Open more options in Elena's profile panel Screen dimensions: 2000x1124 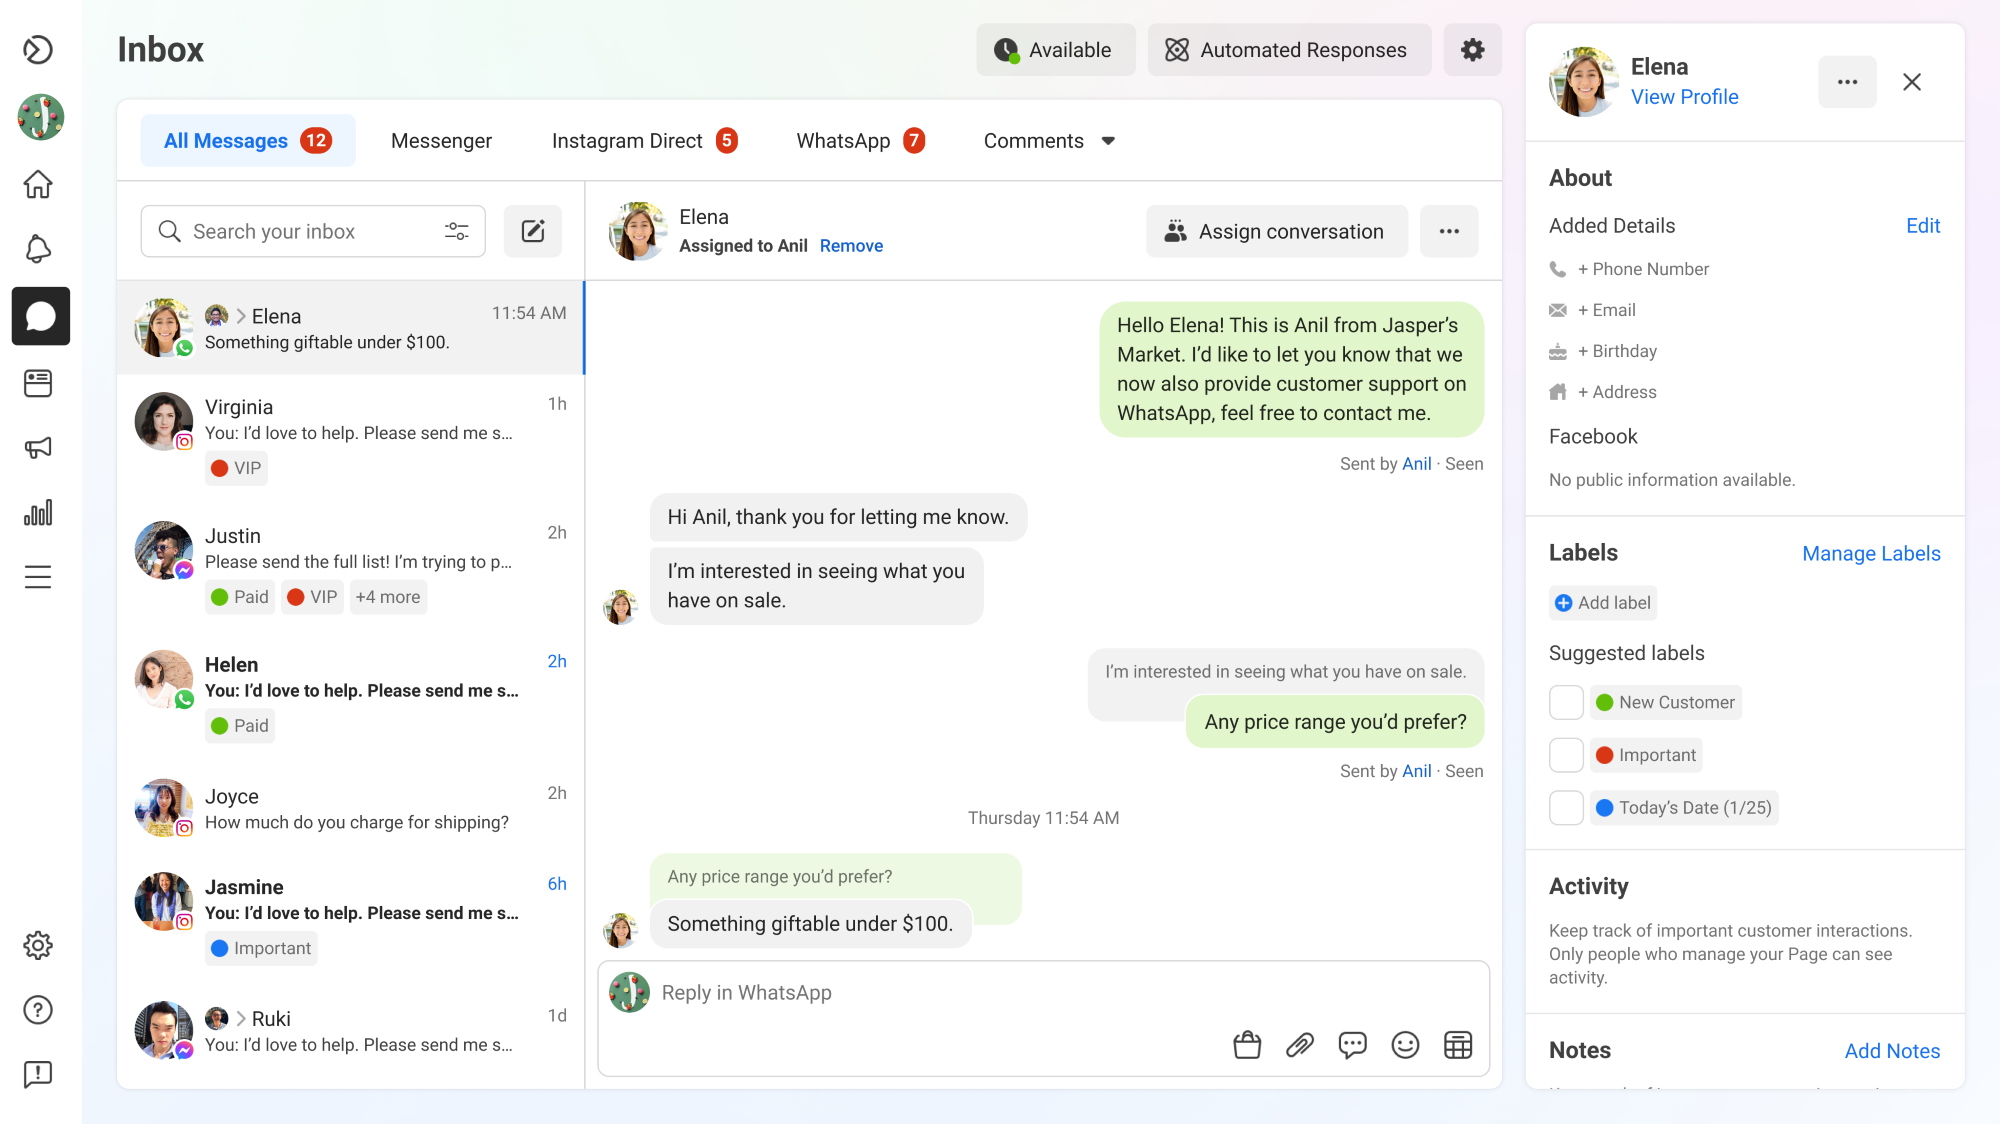pyautogui.click(x=1847, y=82)
